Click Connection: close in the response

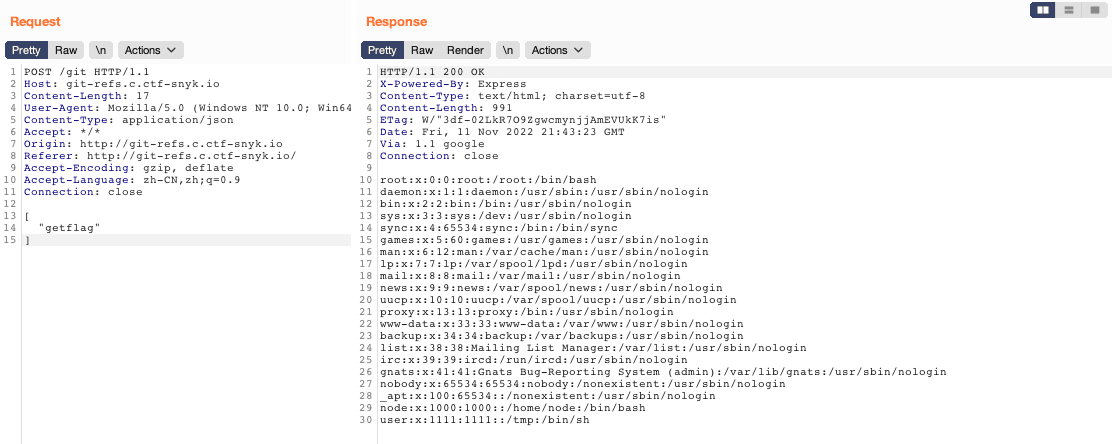(x=439, y=156)
